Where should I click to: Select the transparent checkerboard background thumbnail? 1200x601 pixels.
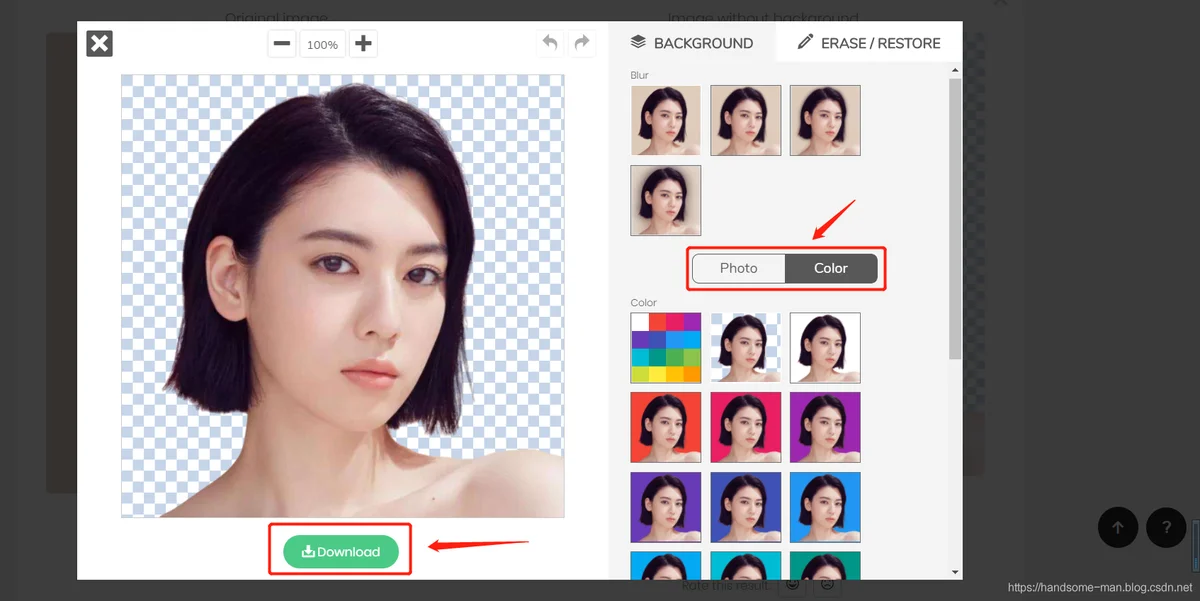tap(746, 348)
